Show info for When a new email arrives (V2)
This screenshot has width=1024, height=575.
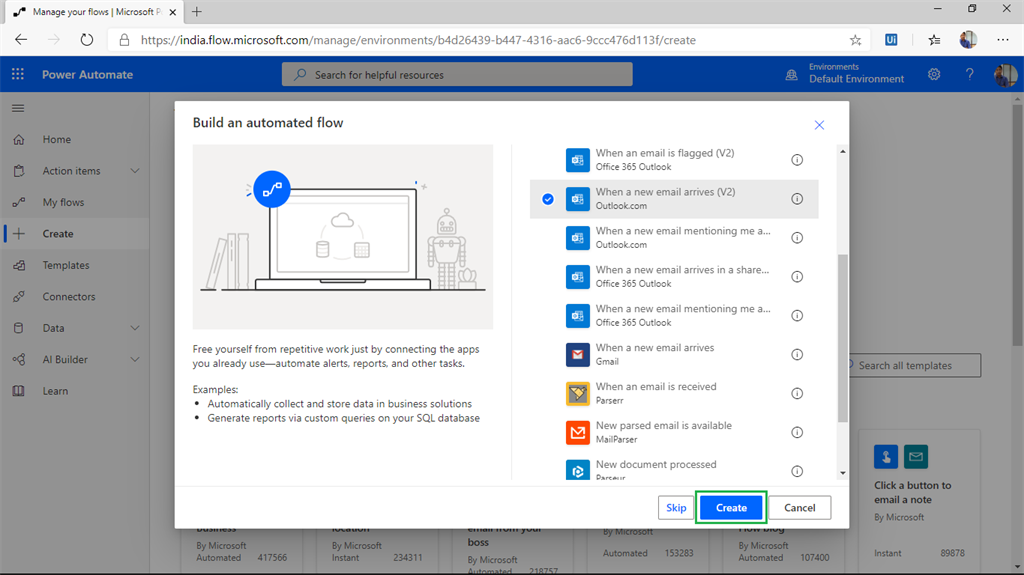(x=797, y=199)
